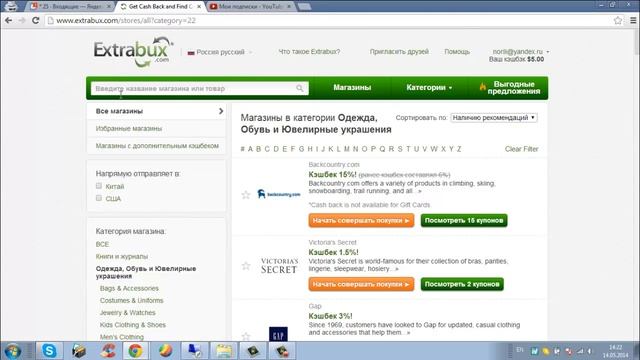
Task: Open the Windows Start menu
Action: click(12, 351)
